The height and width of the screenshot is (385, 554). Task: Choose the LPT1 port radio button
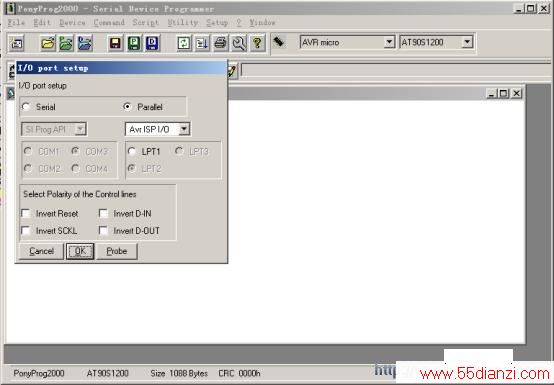[132, 152]
